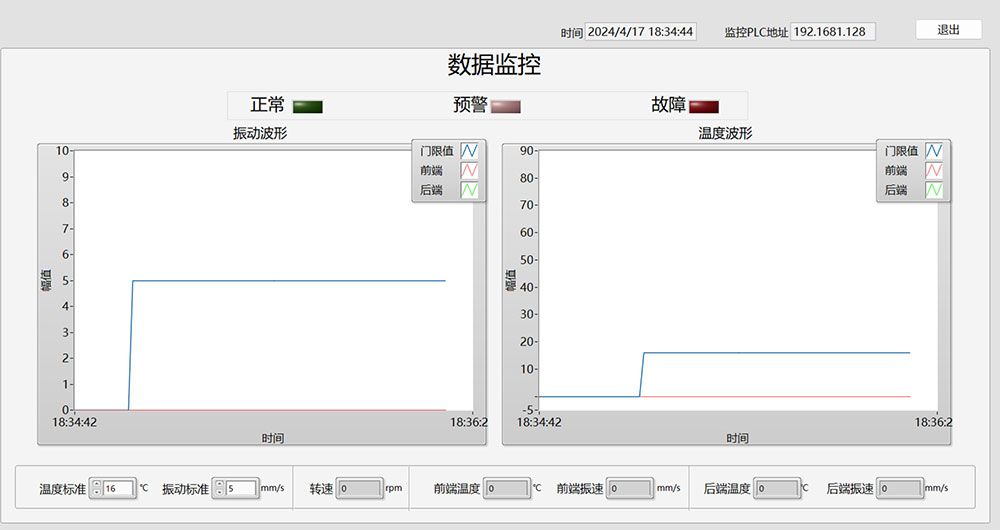Image resolution: width=1000 pixels, height=530 pixels.
Task: Increase the 振动标准 value with the up arrow
Action: (x=218, y=484)
